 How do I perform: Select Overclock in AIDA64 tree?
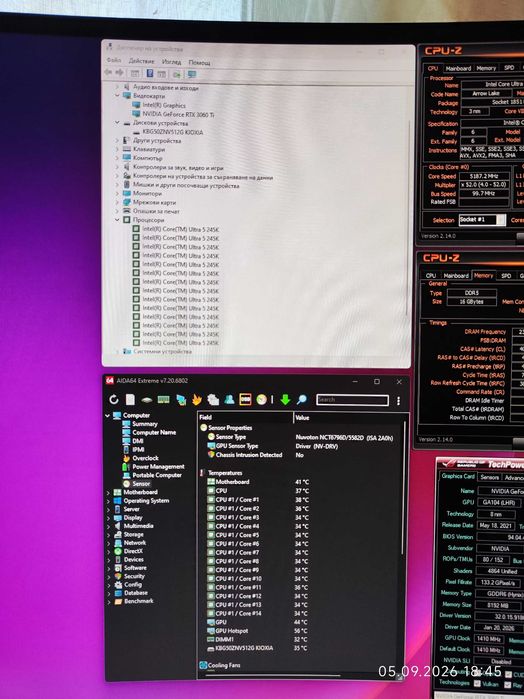145,458
